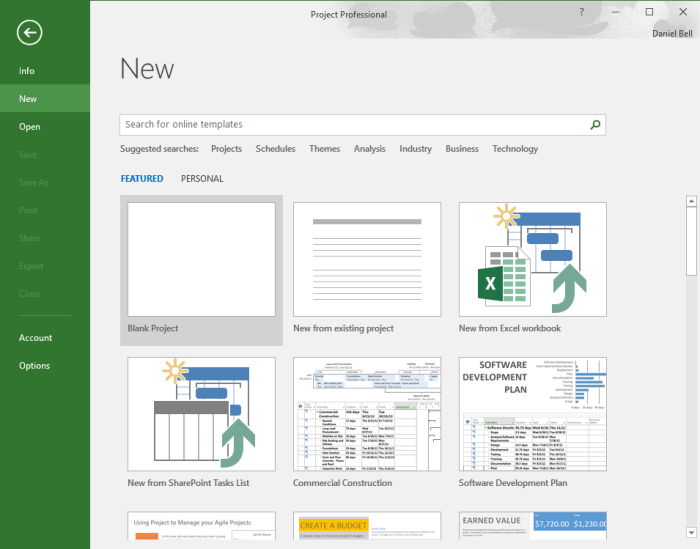Search suggested term Business
Image resolution: width=700 pixels, height=549 pixels.
click(x=462, y=149)
